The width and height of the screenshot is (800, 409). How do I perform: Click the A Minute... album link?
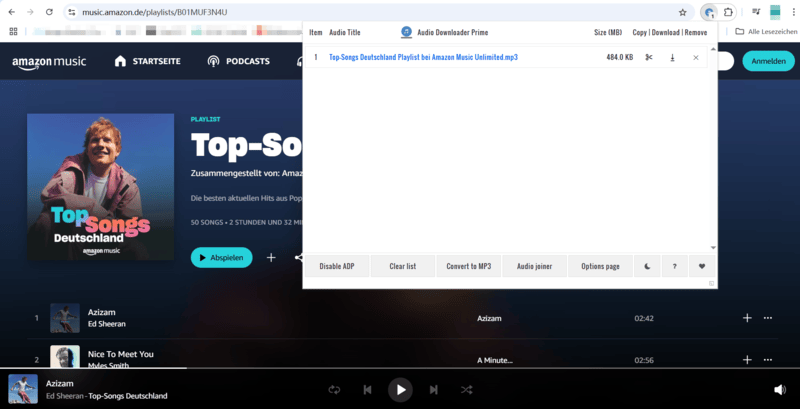pyautogui.click(x=494, y=361)
